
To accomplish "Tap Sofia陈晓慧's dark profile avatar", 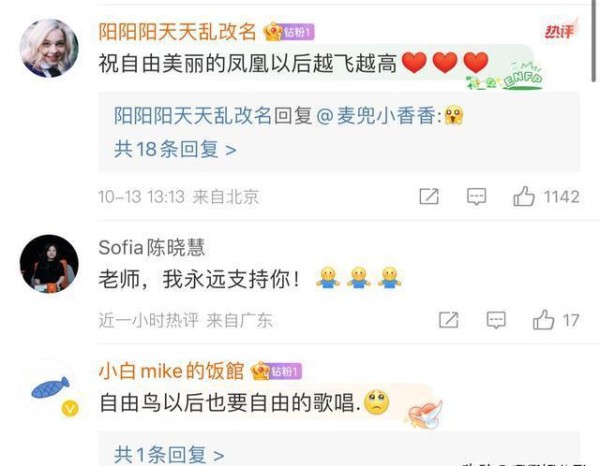I will [x=49, y=264].
